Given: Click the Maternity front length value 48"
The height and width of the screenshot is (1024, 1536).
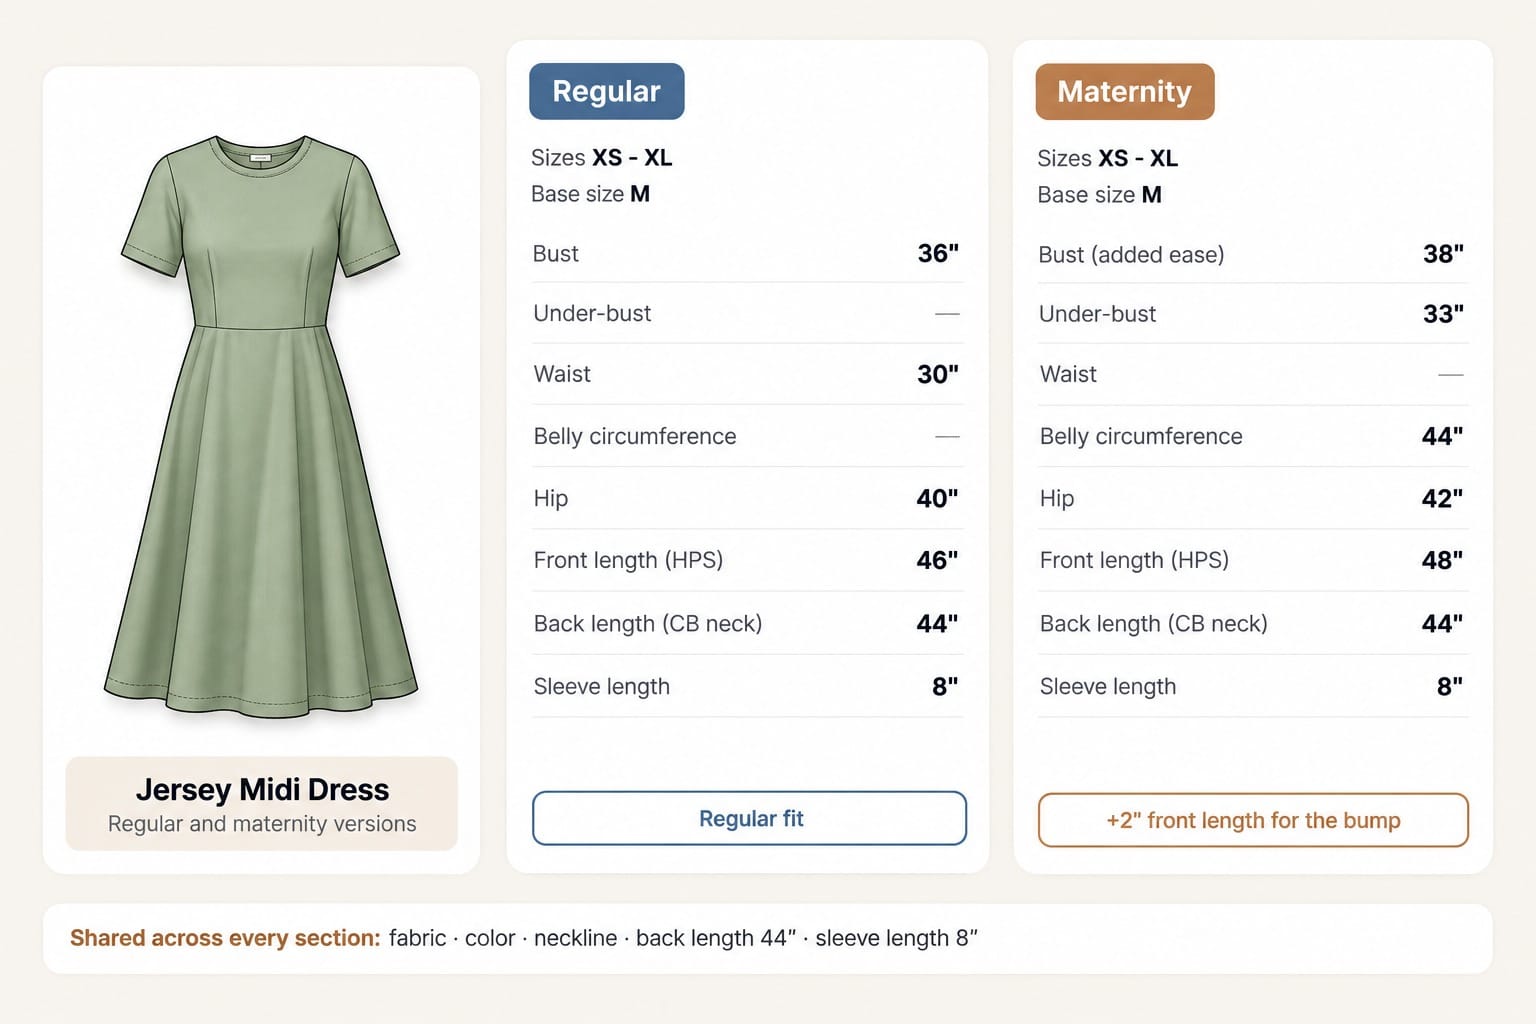Looking at the screenshot, I should 1443,560.
